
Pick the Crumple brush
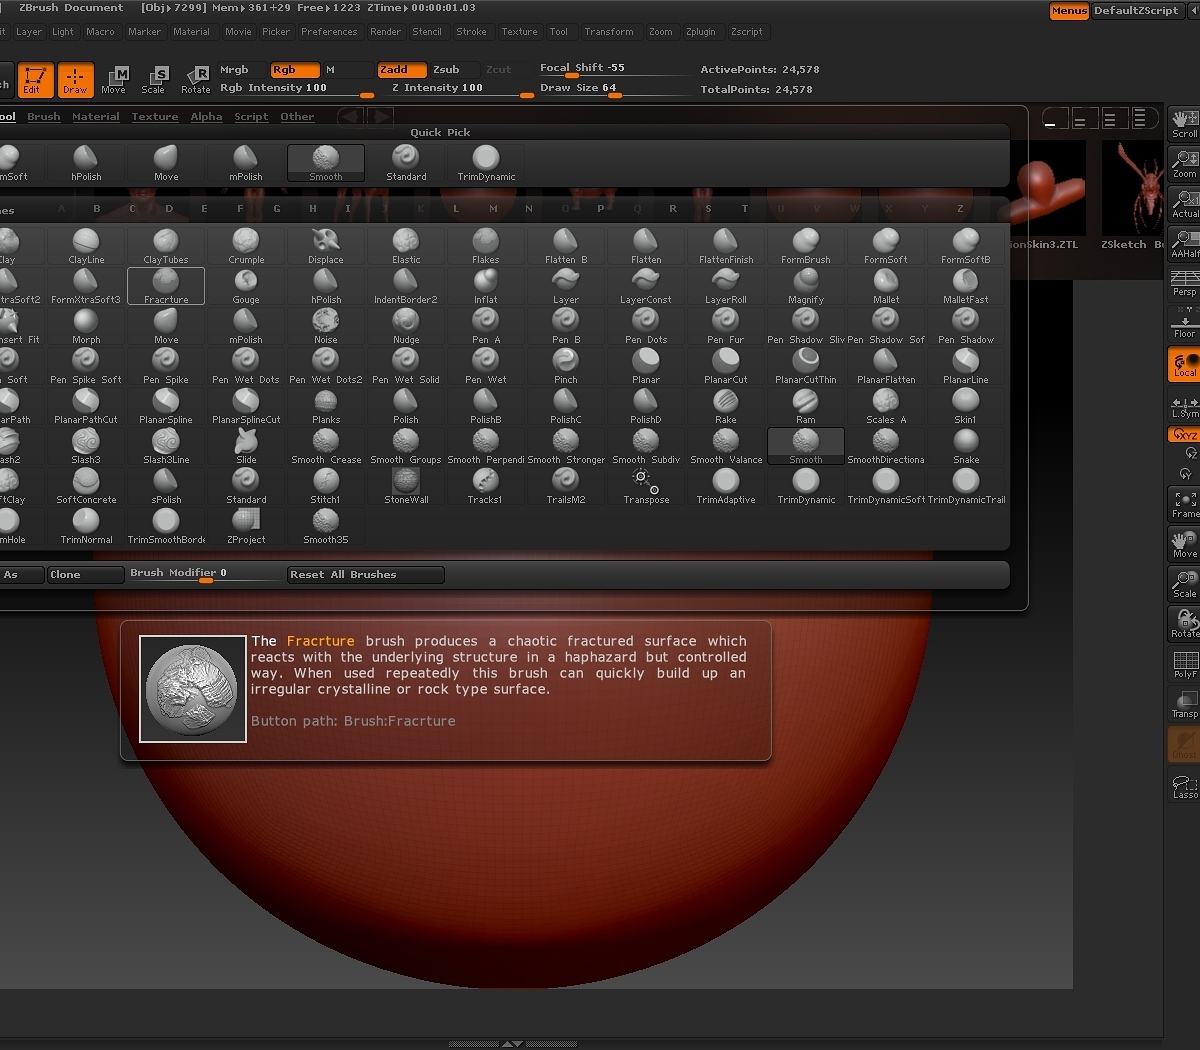[x=246, y=246]
